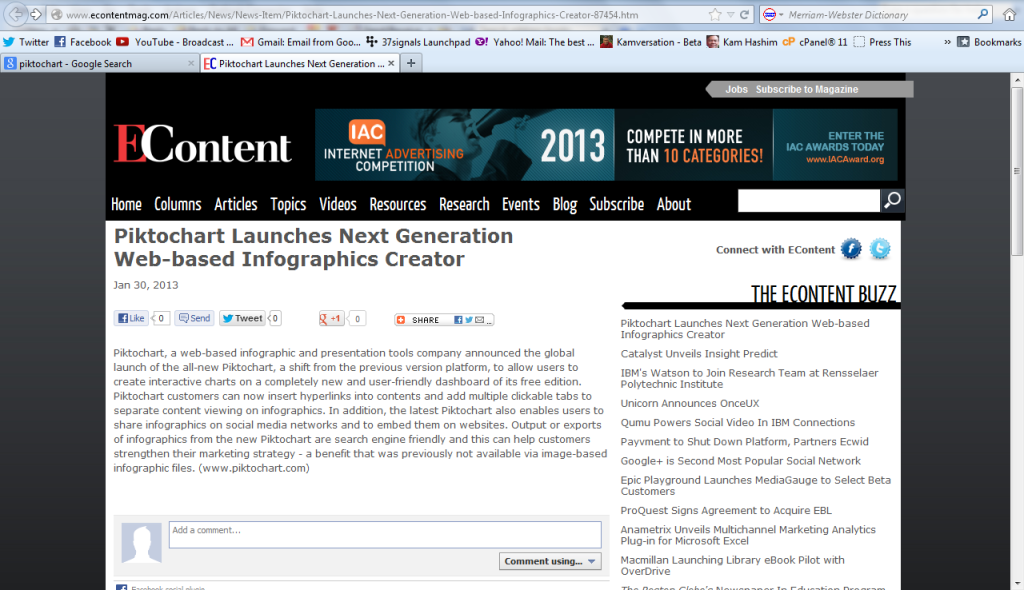Open the Yahoo! Mail bookmark
Screen dimensions: 1024x590
tap(535, 42)
